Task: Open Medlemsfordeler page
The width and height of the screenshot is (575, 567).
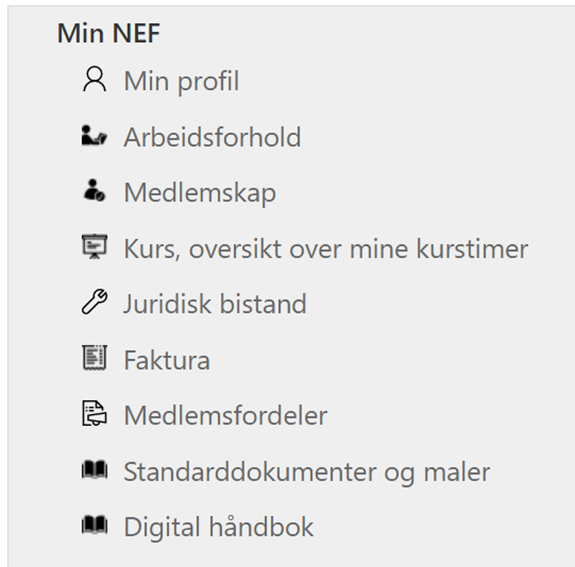Action: tap(226, 416)
